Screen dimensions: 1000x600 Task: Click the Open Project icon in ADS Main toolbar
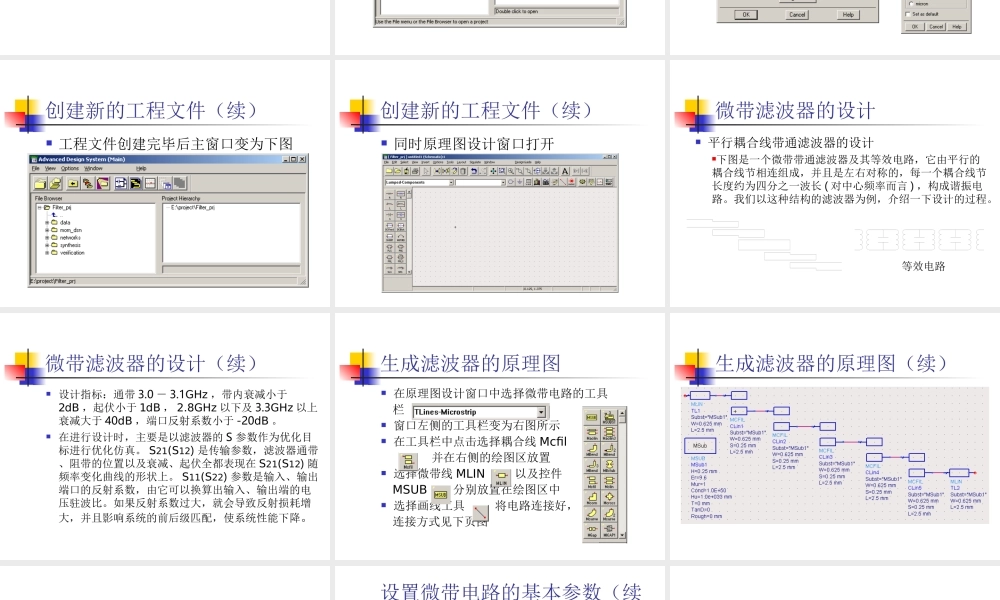pos(55,183)
